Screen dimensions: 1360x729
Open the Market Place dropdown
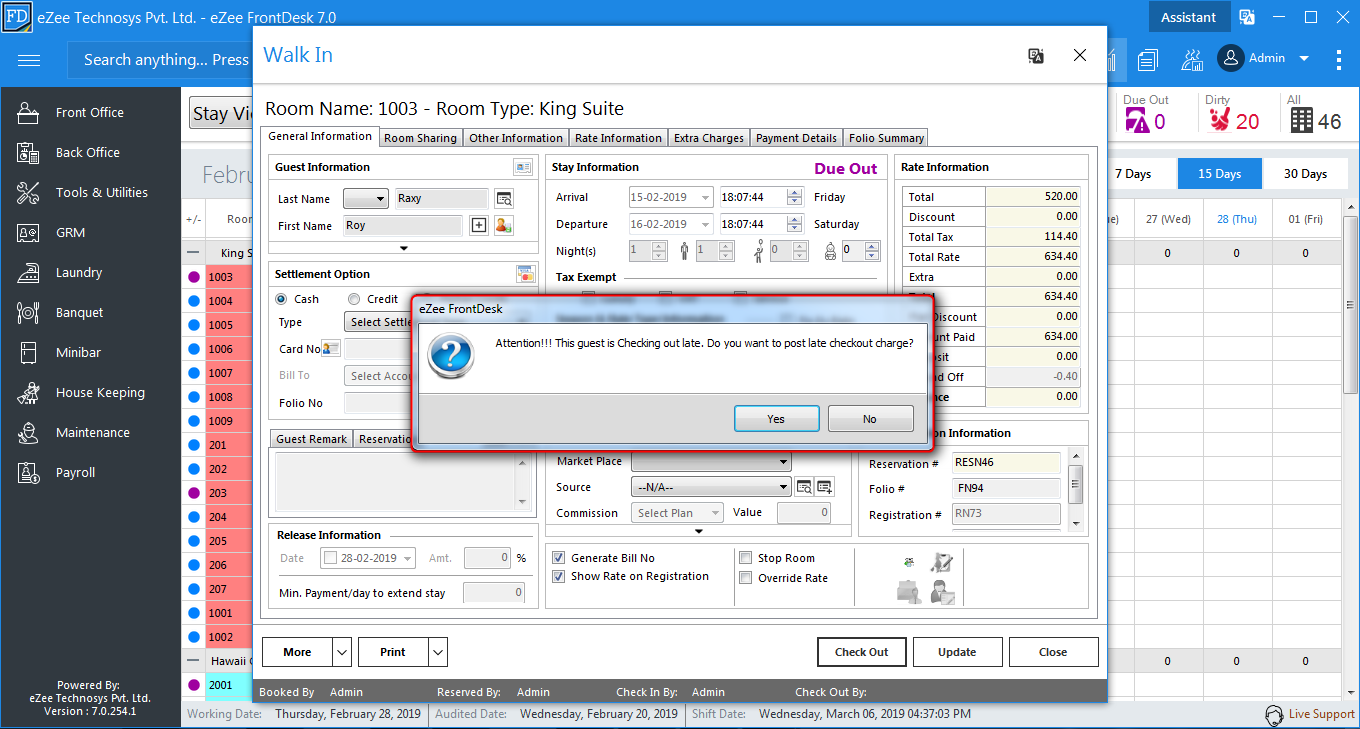click(x=711, y=462)
